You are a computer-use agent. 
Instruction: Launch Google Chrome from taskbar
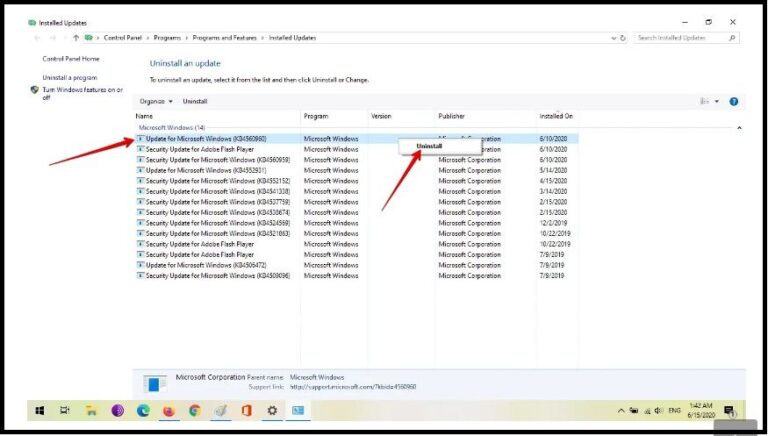tap(195, 411)
